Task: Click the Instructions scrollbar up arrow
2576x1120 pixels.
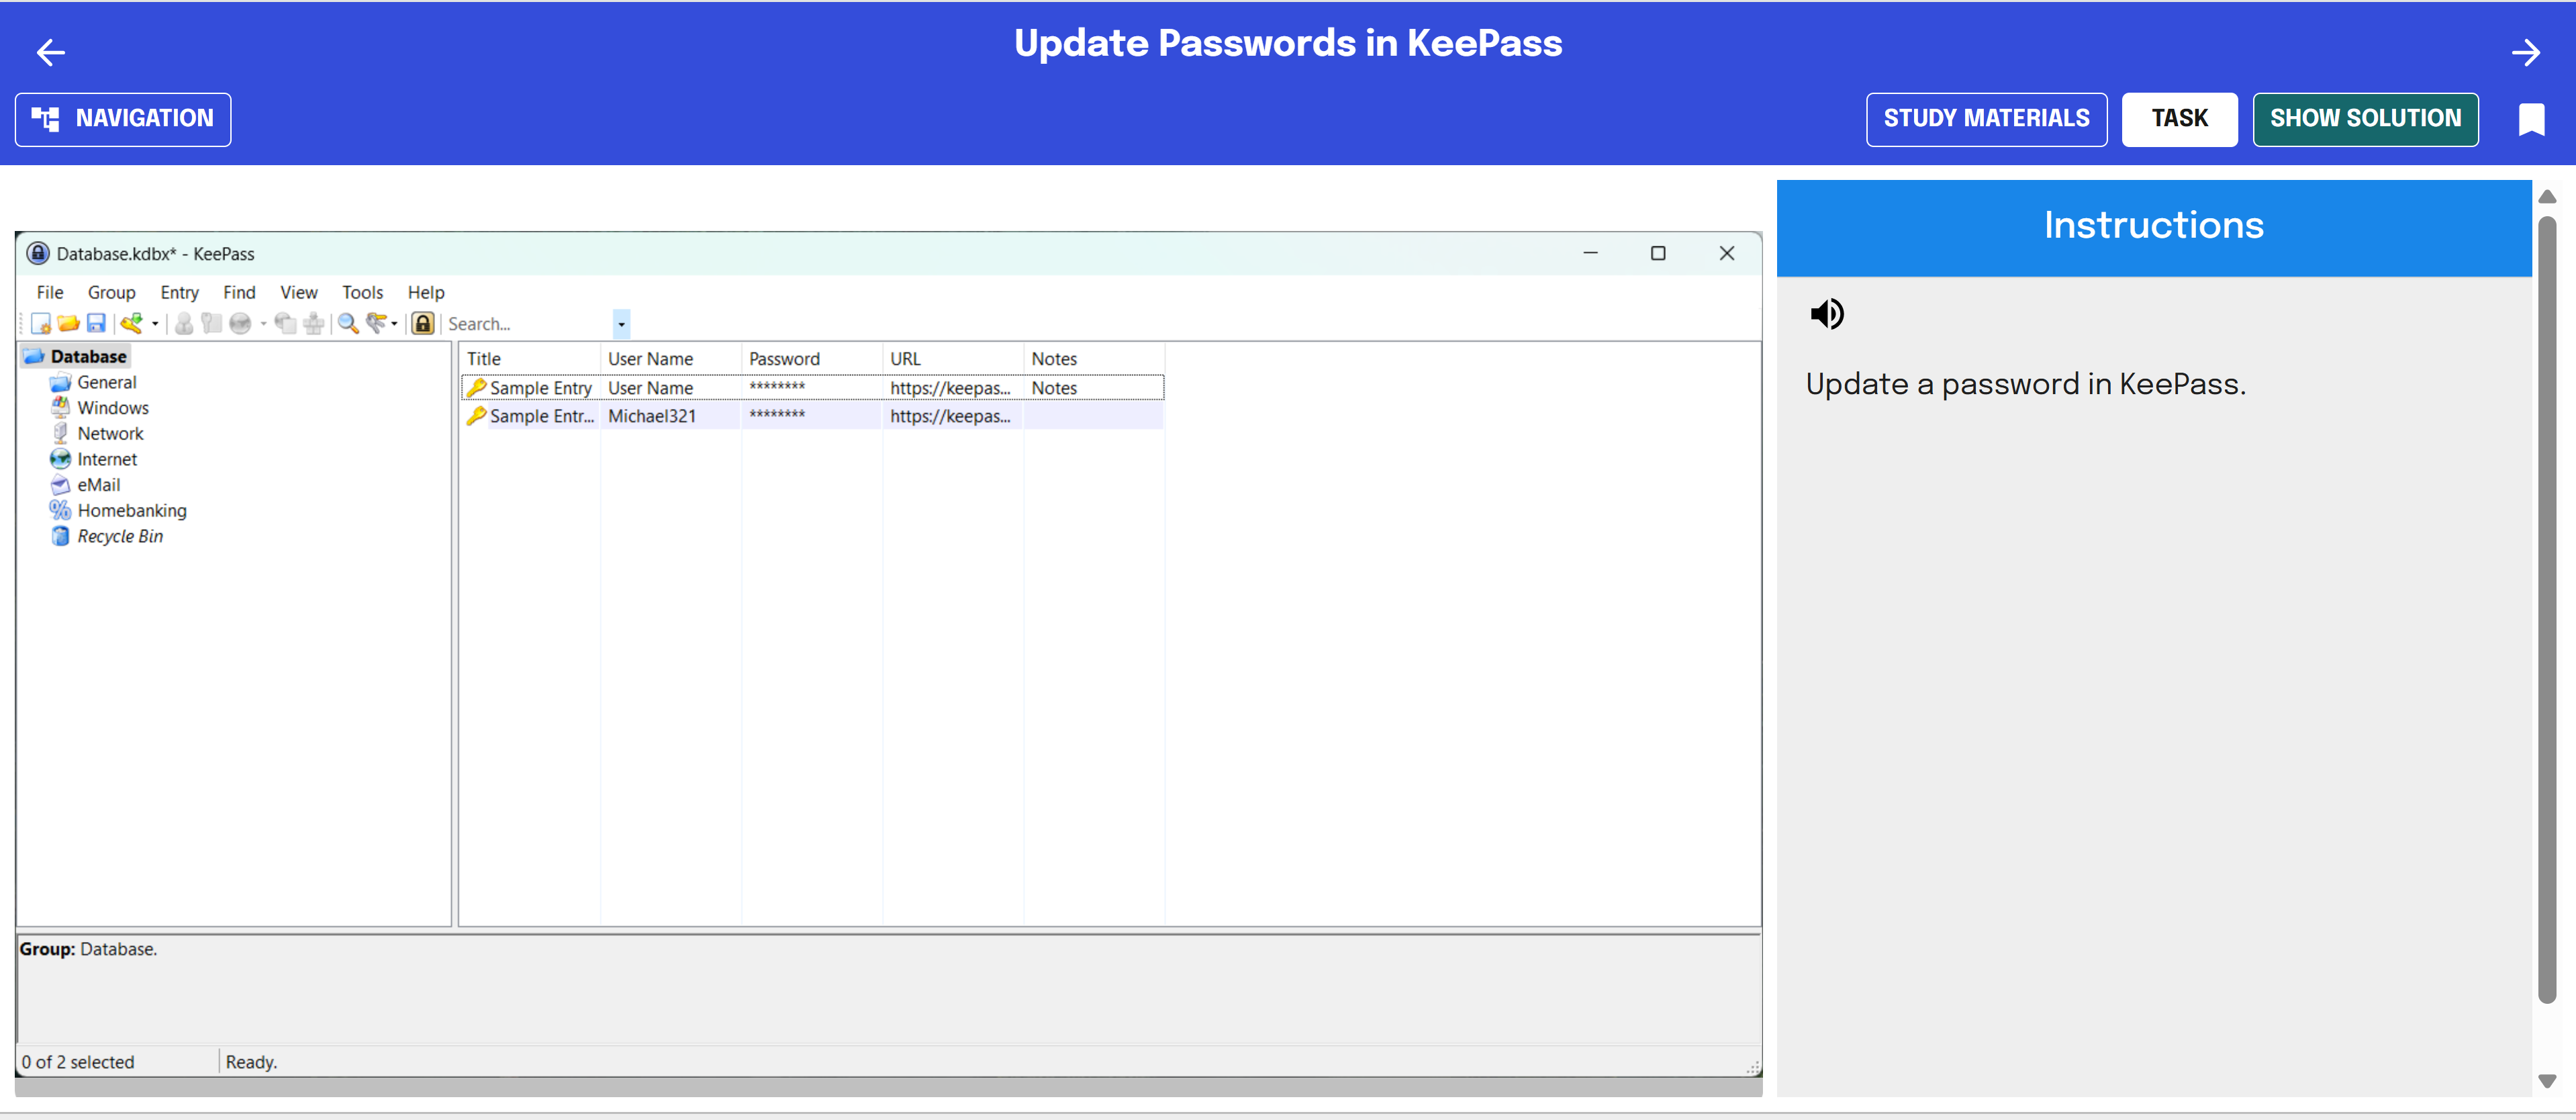Action: pos(2547,196)
